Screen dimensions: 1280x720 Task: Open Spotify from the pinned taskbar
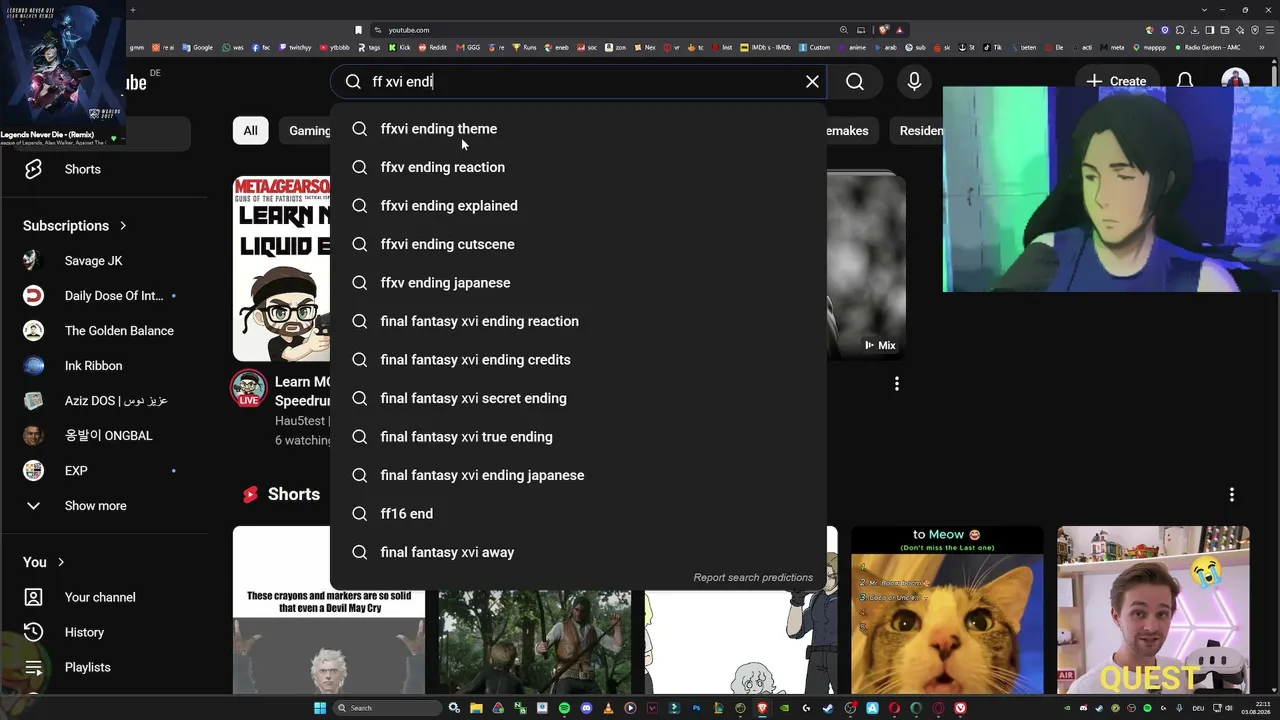564,708
